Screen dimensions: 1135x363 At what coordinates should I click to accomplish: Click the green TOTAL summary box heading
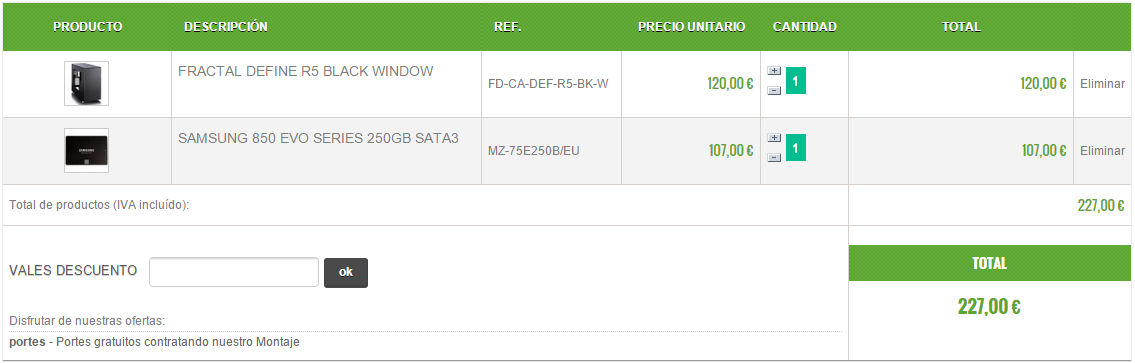pyautogui.click(x=990, y=263)
